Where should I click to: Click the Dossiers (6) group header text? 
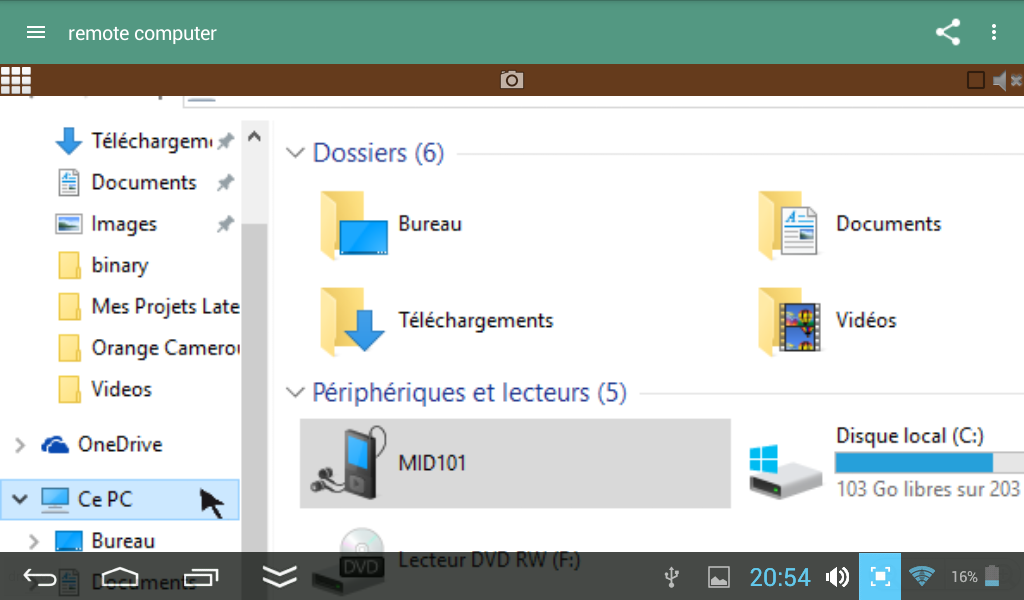click(x=379, y=153)
